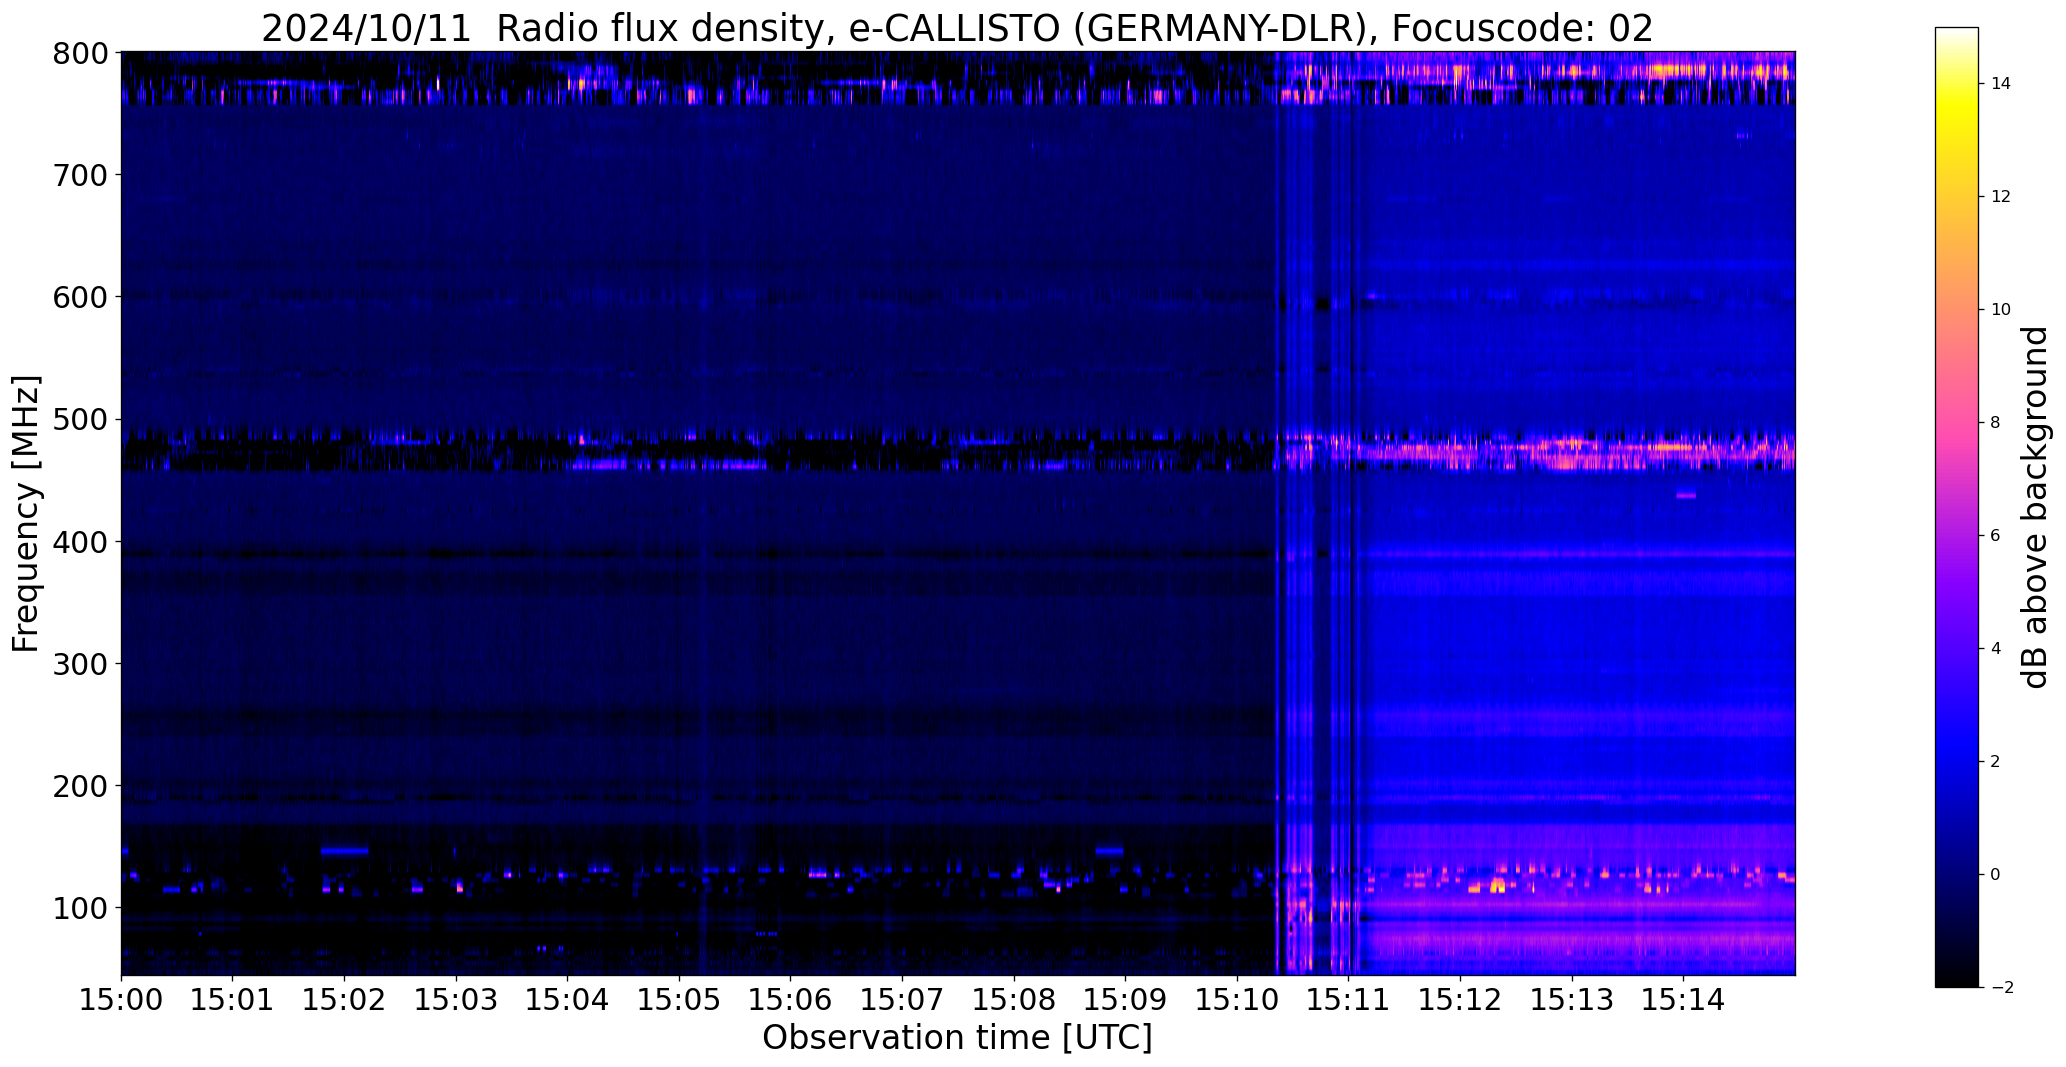Click the 15:10 time tick label
The image size is (2066, 1067).
(x=1238, y=1000)
